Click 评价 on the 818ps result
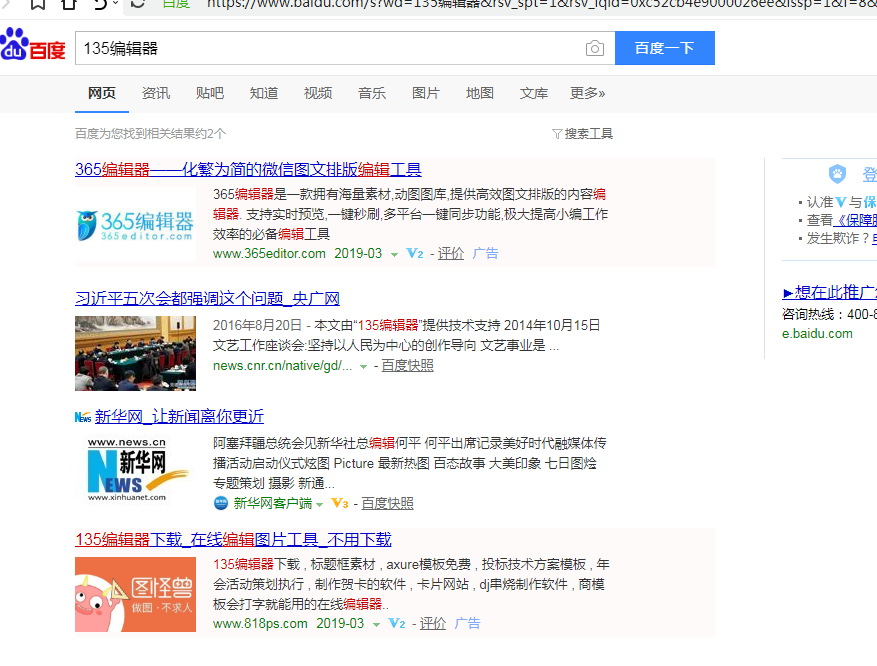Viewport: 877px width, 666px height. click(433, 624)
